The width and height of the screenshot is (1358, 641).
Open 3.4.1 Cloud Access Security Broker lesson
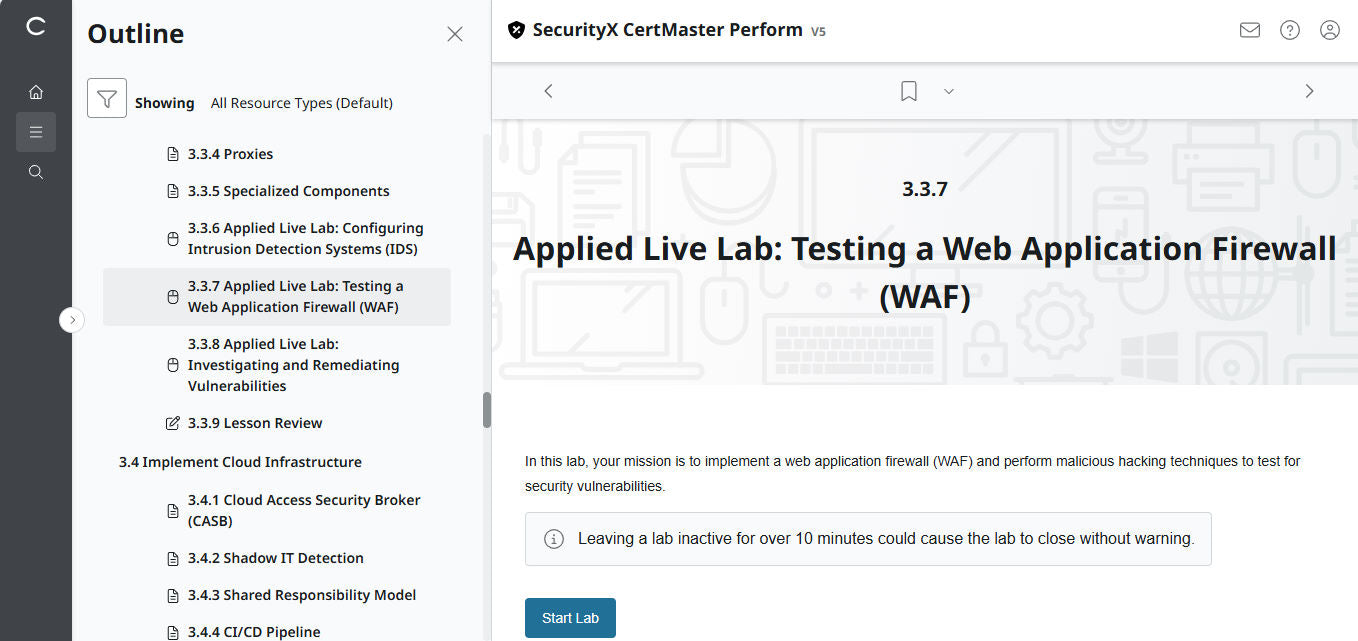(303, 510)
